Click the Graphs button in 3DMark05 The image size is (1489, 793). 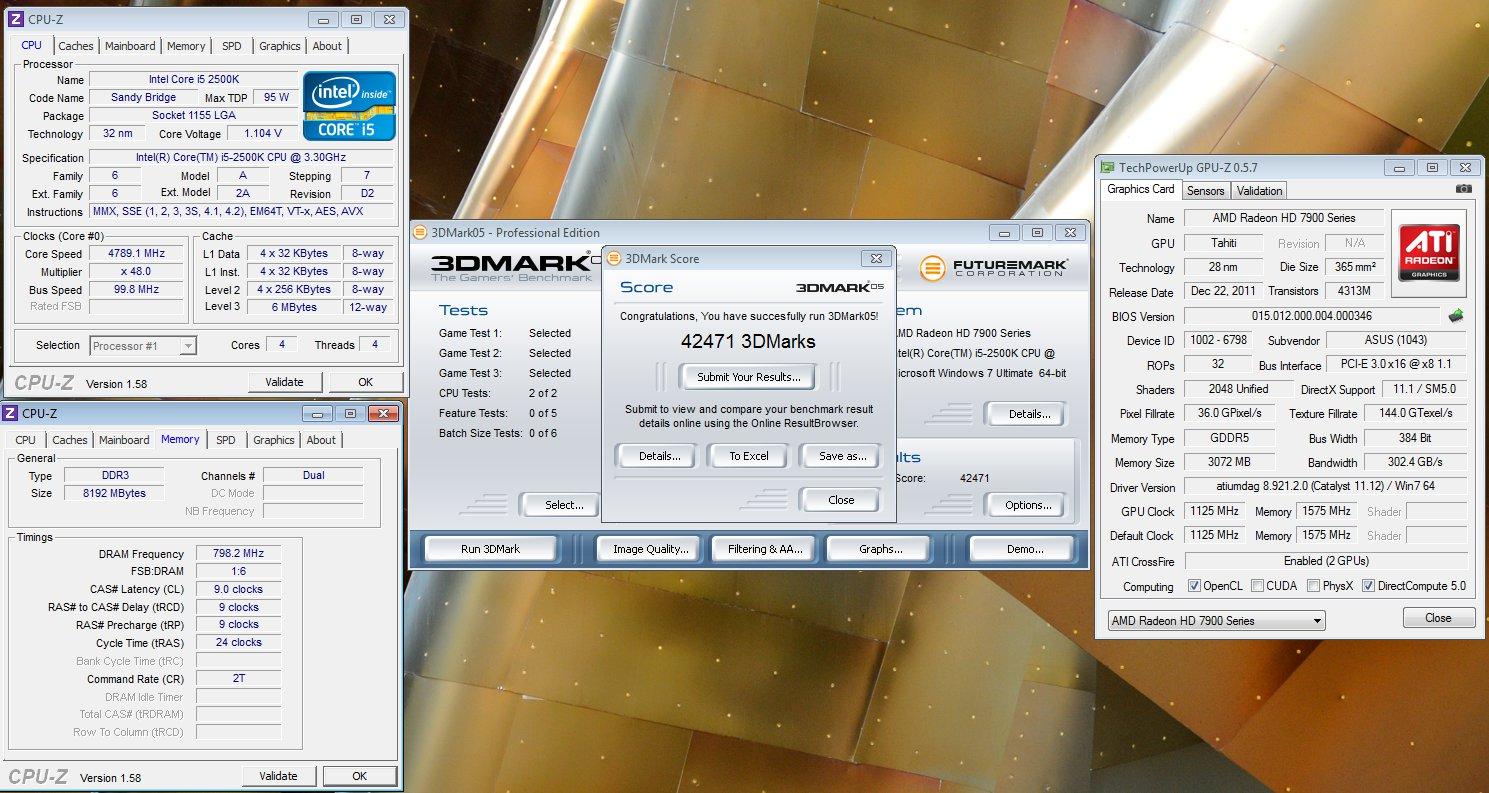click(880, 549)
